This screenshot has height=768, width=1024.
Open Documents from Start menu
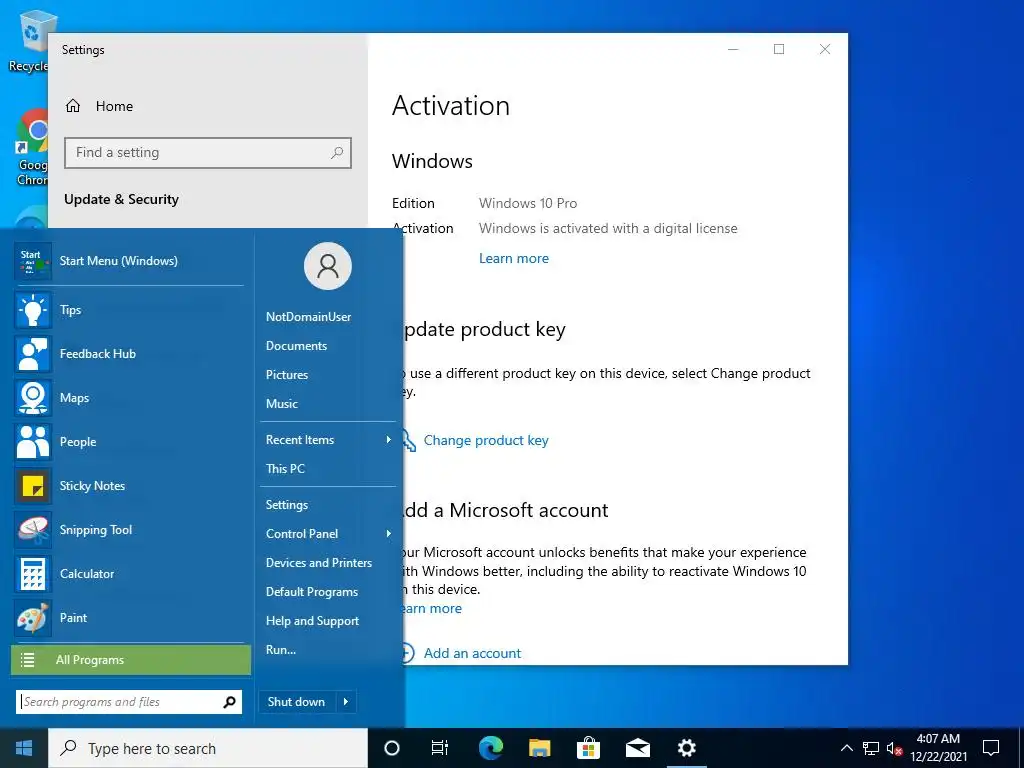tap(296, 345)
